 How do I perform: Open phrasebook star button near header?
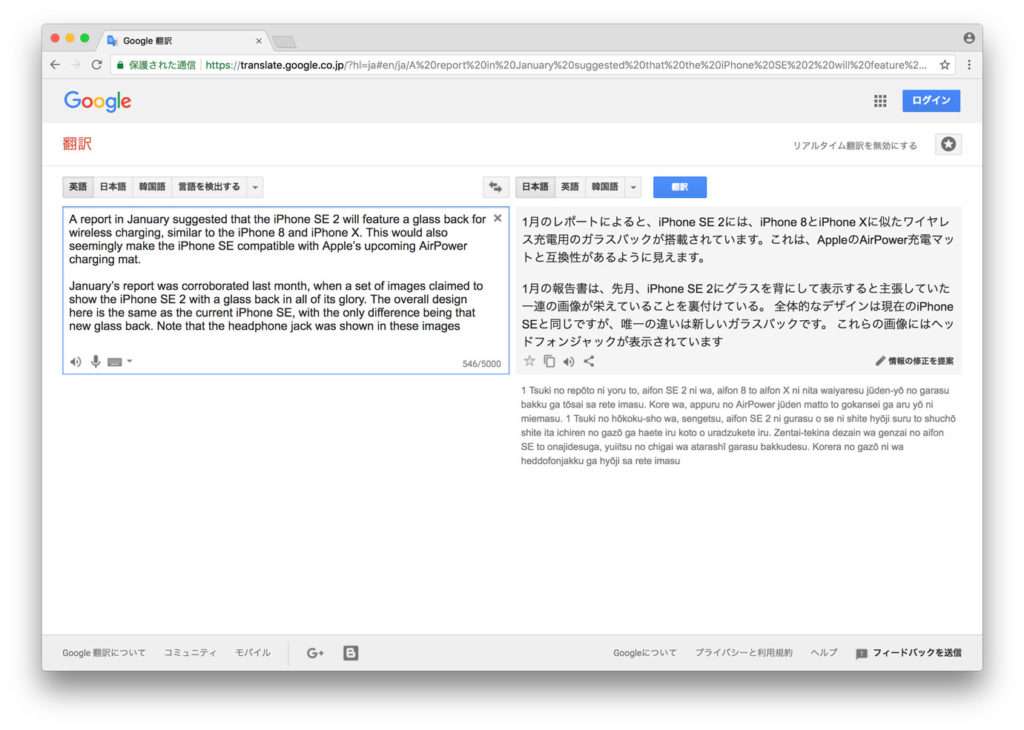[x=948, y=144]
